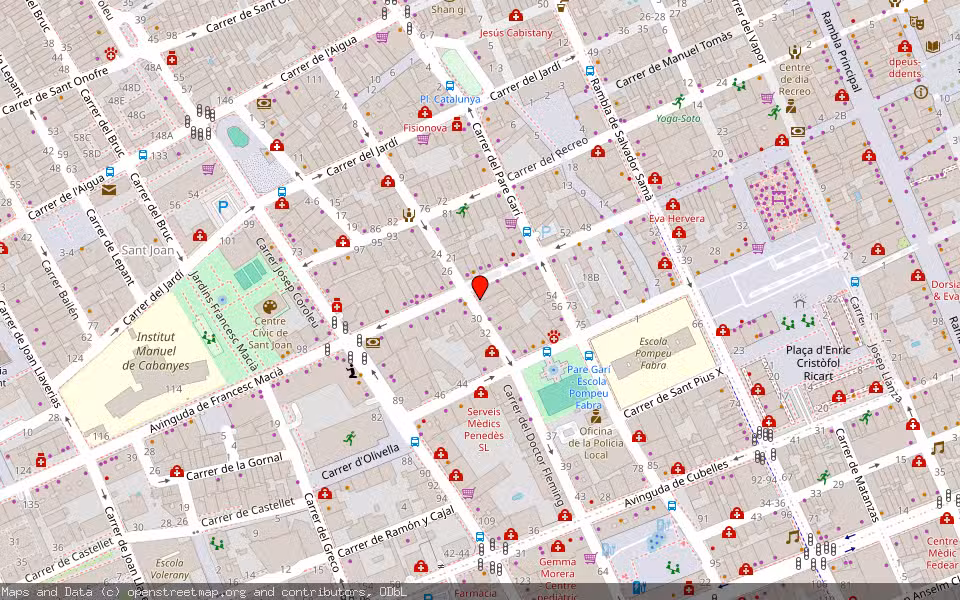The height and width of the screenshot is (600, 960).
Task: Click the Centre Cívic de Sant Joan label
Action: [270, 333]
